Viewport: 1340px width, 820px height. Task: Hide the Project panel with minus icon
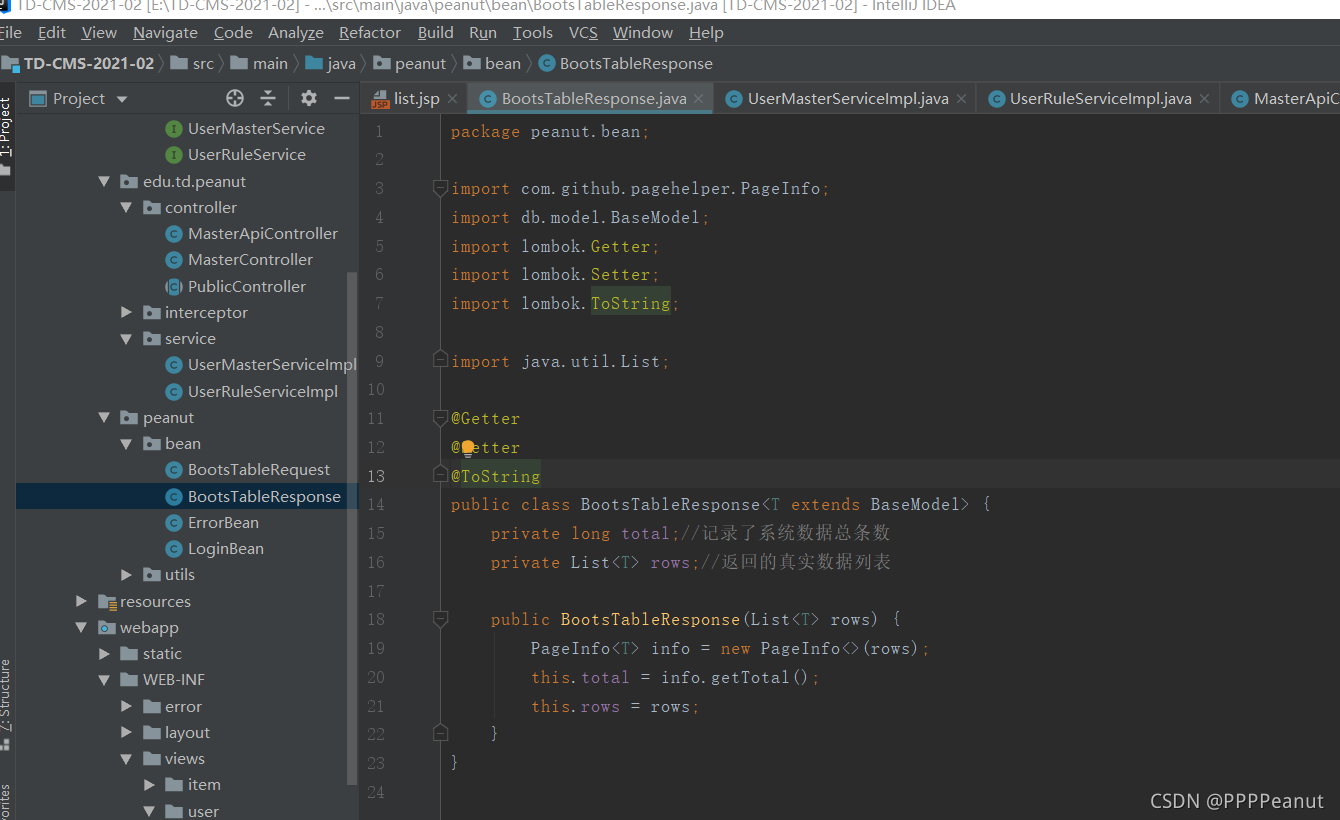point(342,98)
